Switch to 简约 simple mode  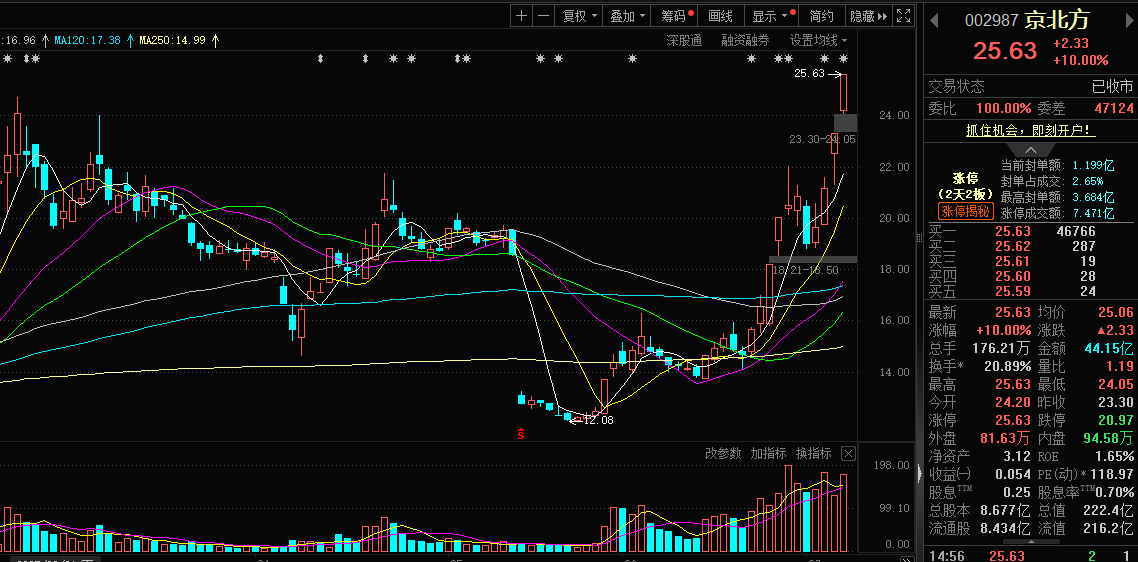pos(823,16)
